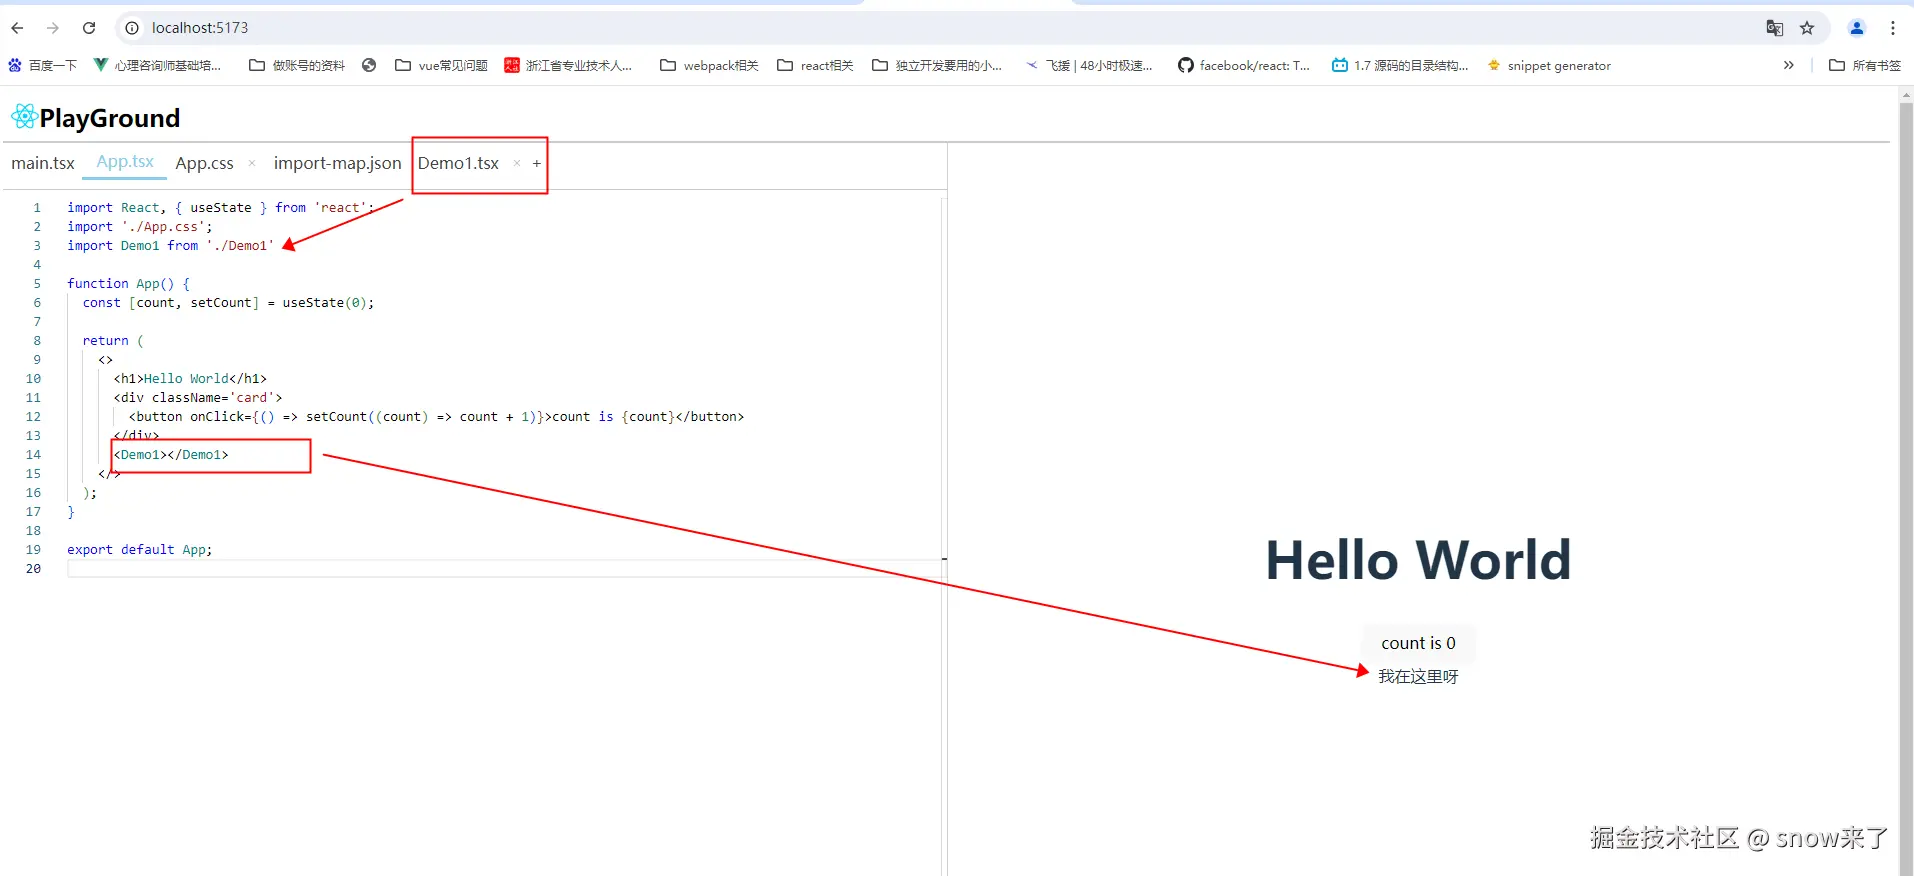
Task: Click the 'return (' code line
Action: click(113, 341)
